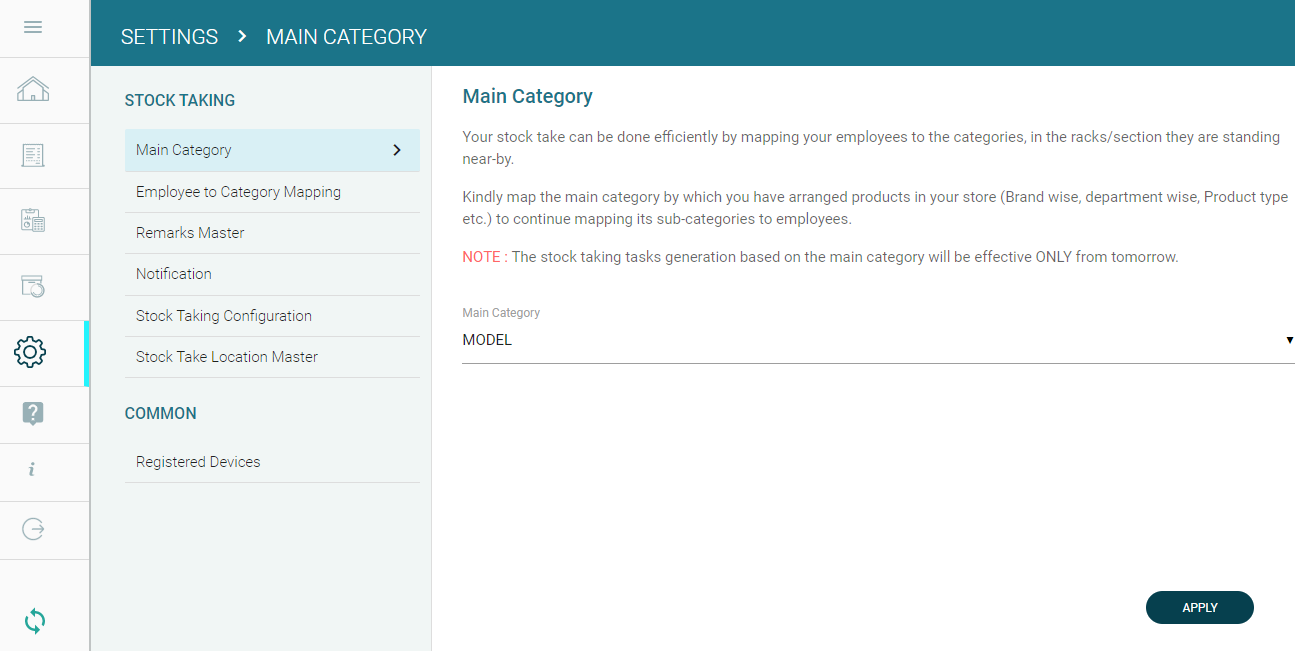Open the info icon
This screenshot has width=1295, height=651.
coord(32,469)
